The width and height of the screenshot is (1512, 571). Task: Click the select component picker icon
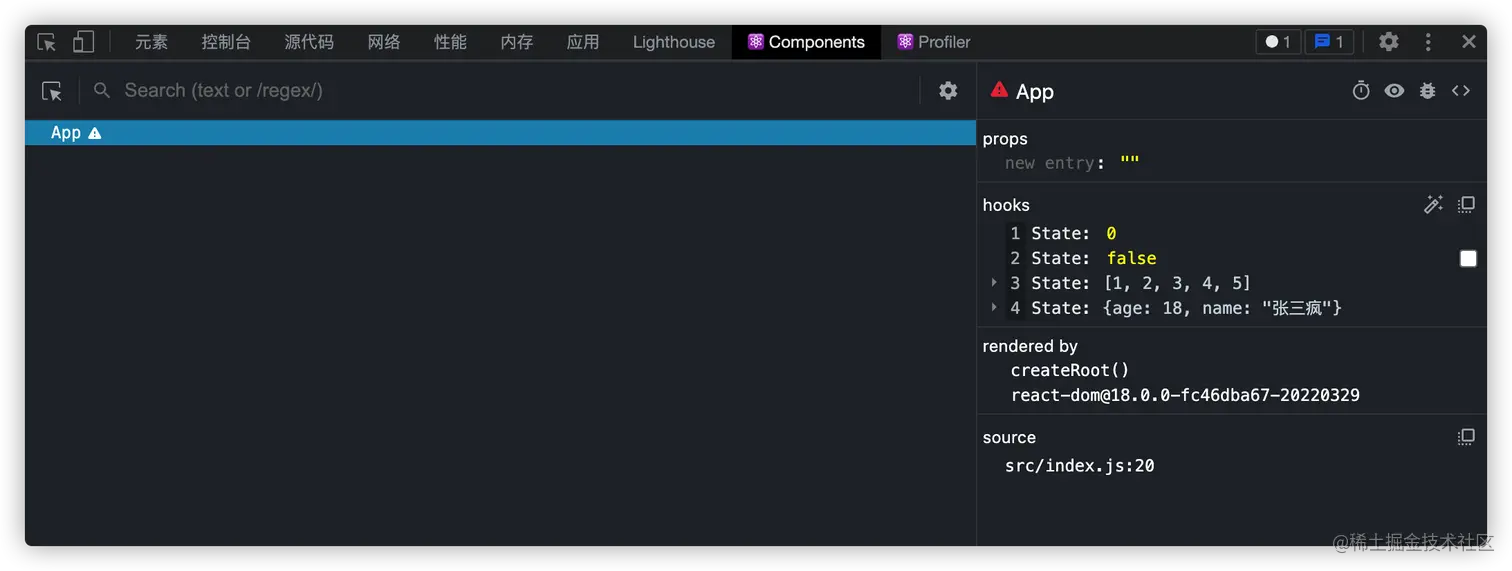click(x=52, y=91)
